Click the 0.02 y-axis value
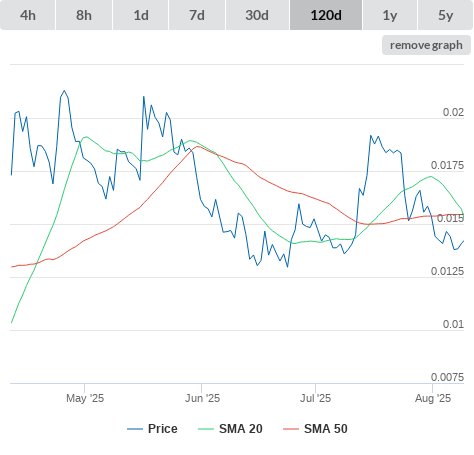This screenshot has width=474, height=455. [453, 112]
